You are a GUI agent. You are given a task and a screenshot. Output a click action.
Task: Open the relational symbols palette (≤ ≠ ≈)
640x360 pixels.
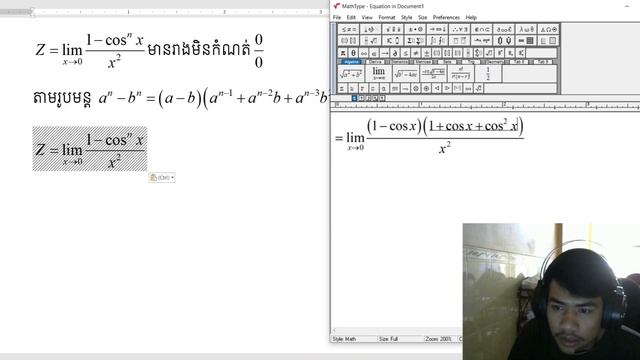348,29
